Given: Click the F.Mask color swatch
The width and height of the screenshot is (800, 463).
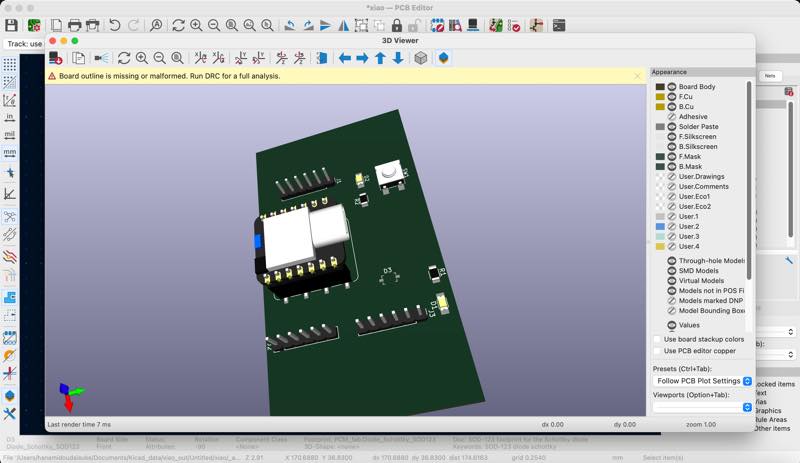Looking at the screenshot, I should coord(660,157).
